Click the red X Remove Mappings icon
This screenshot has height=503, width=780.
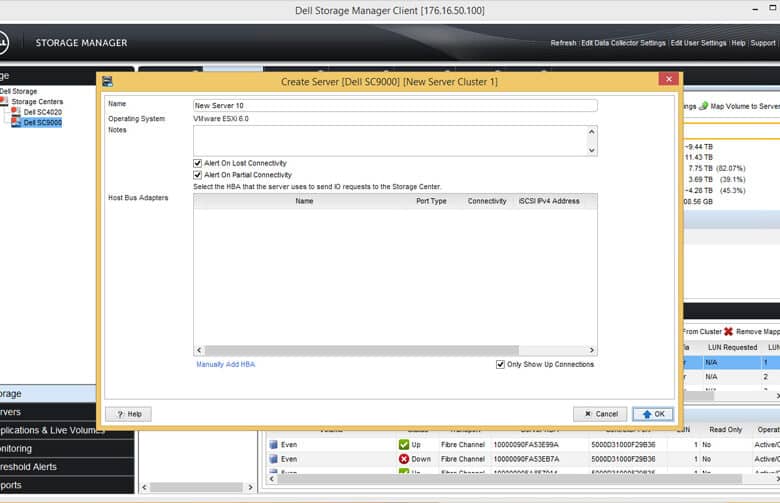[x=728, y=331]
